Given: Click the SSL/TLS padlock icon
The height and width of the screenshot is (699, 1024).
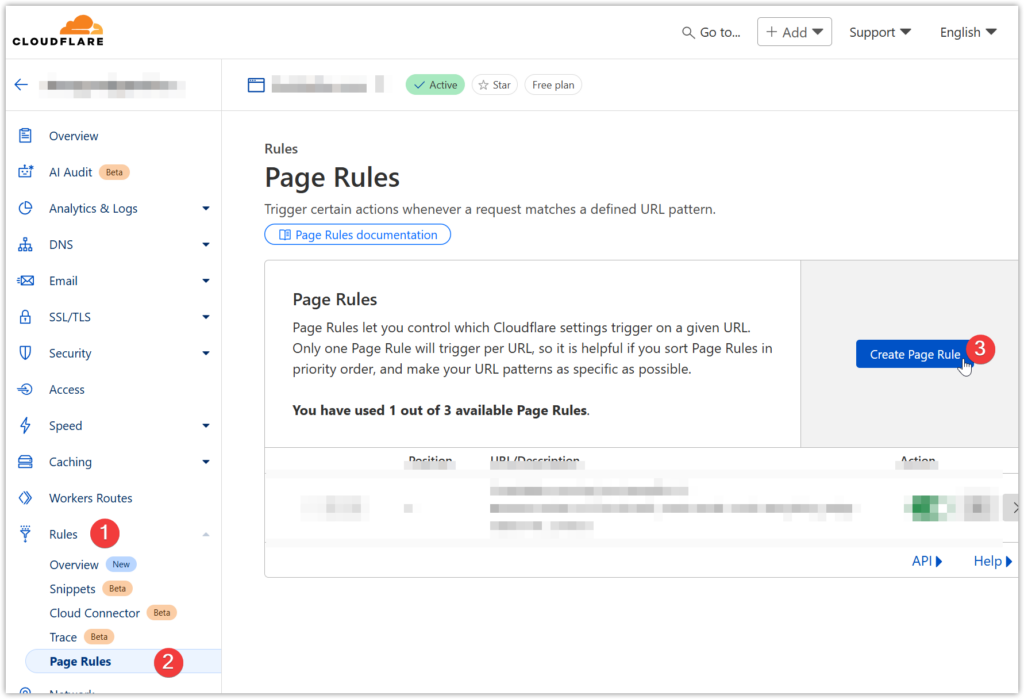Looking at the screenshot, I should click(27, 317).
